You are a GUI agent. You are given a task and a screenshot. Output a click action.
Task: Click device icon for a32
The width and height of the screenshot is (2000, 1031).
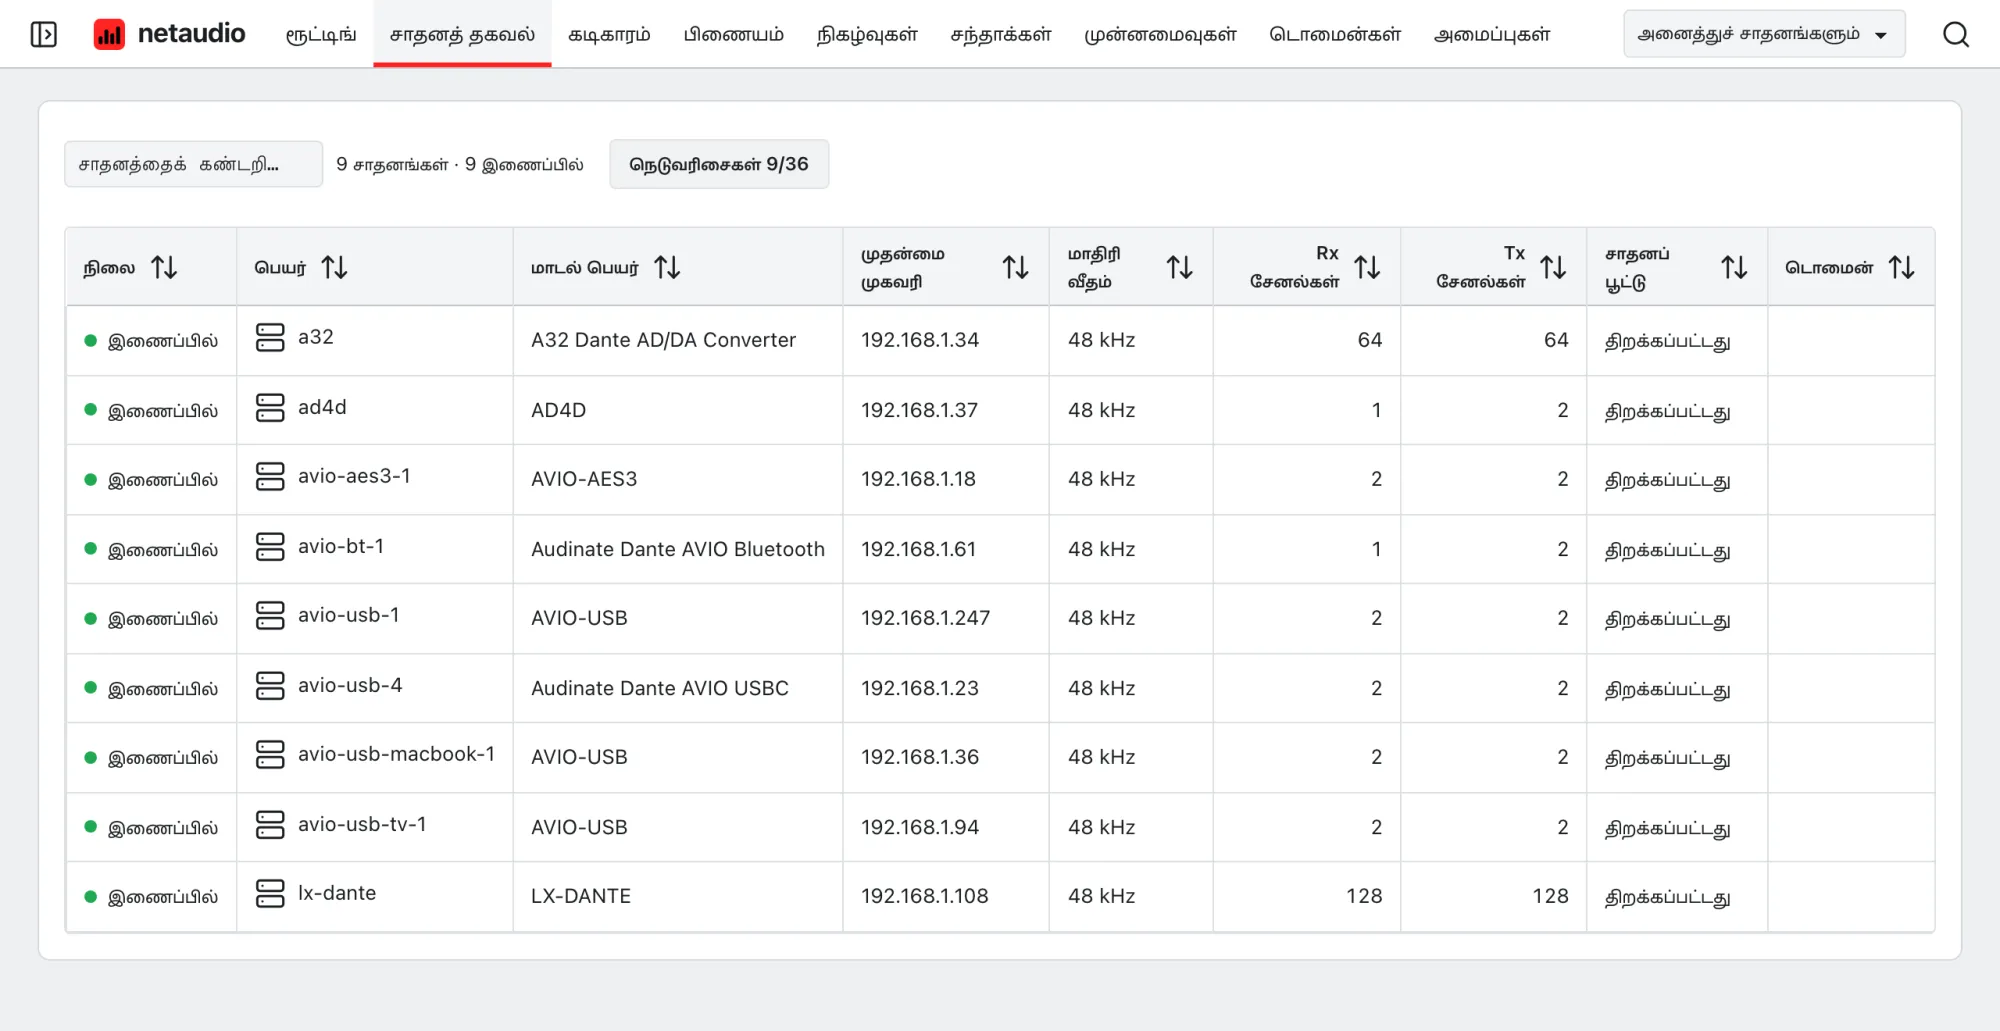click(270, 338)
